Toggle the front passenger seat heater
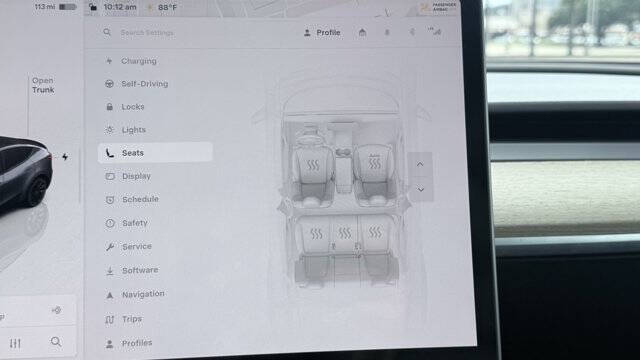The image size is (640, 360). [374, 162]
